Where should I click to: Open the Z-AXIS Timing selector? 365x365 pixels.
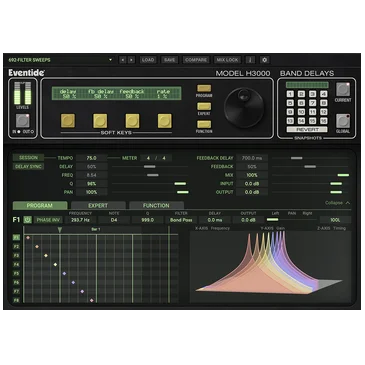[332, 228]
